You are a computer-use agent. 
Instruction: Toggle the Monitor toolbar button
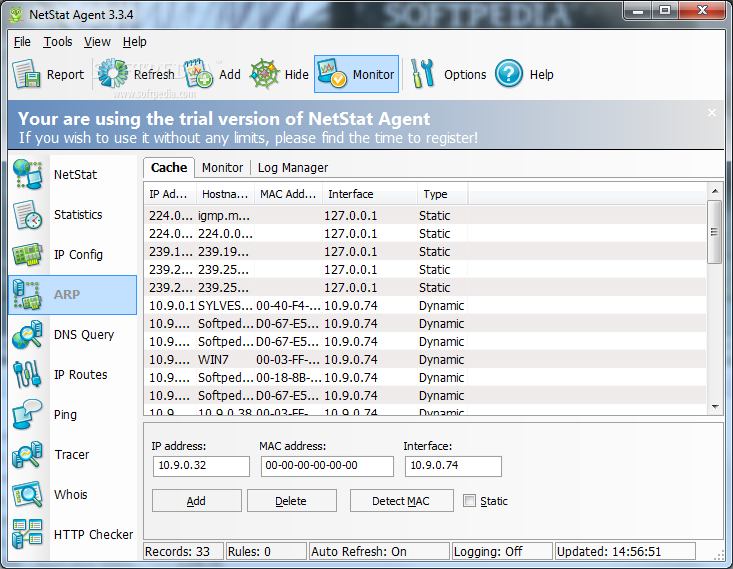click(x=356, y=74)
